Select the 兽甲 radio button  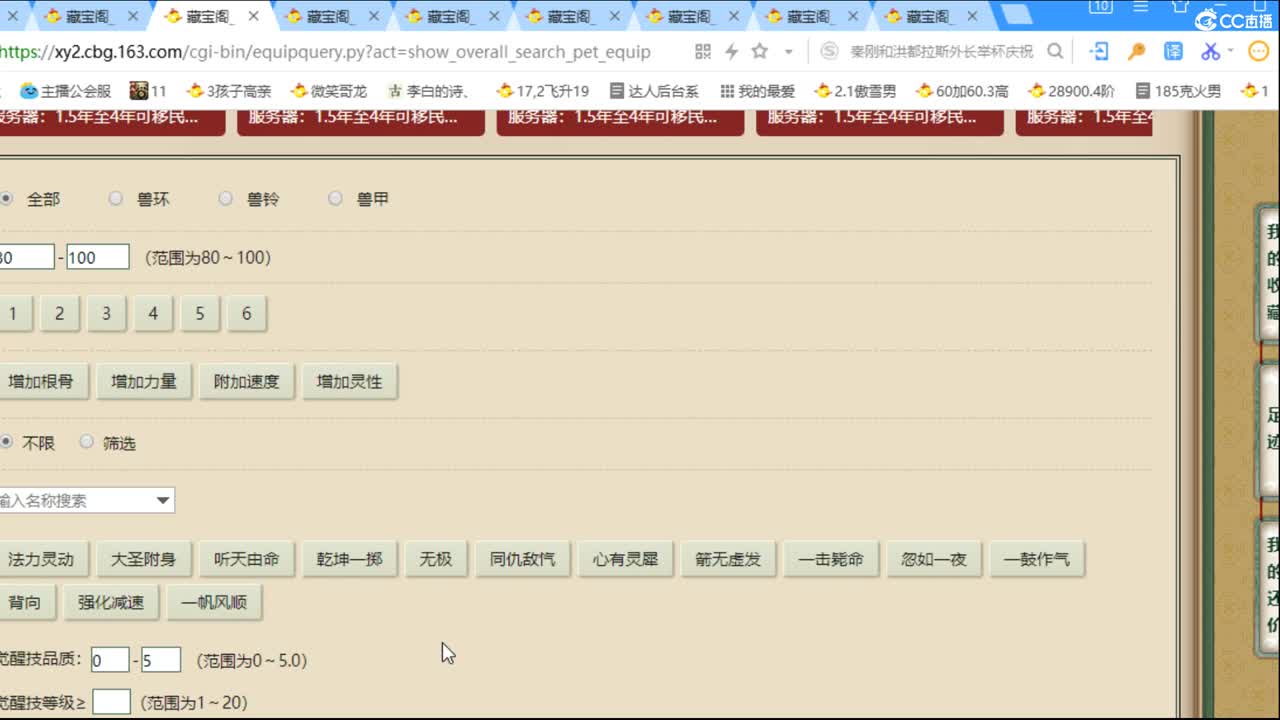tap(336, 198)
